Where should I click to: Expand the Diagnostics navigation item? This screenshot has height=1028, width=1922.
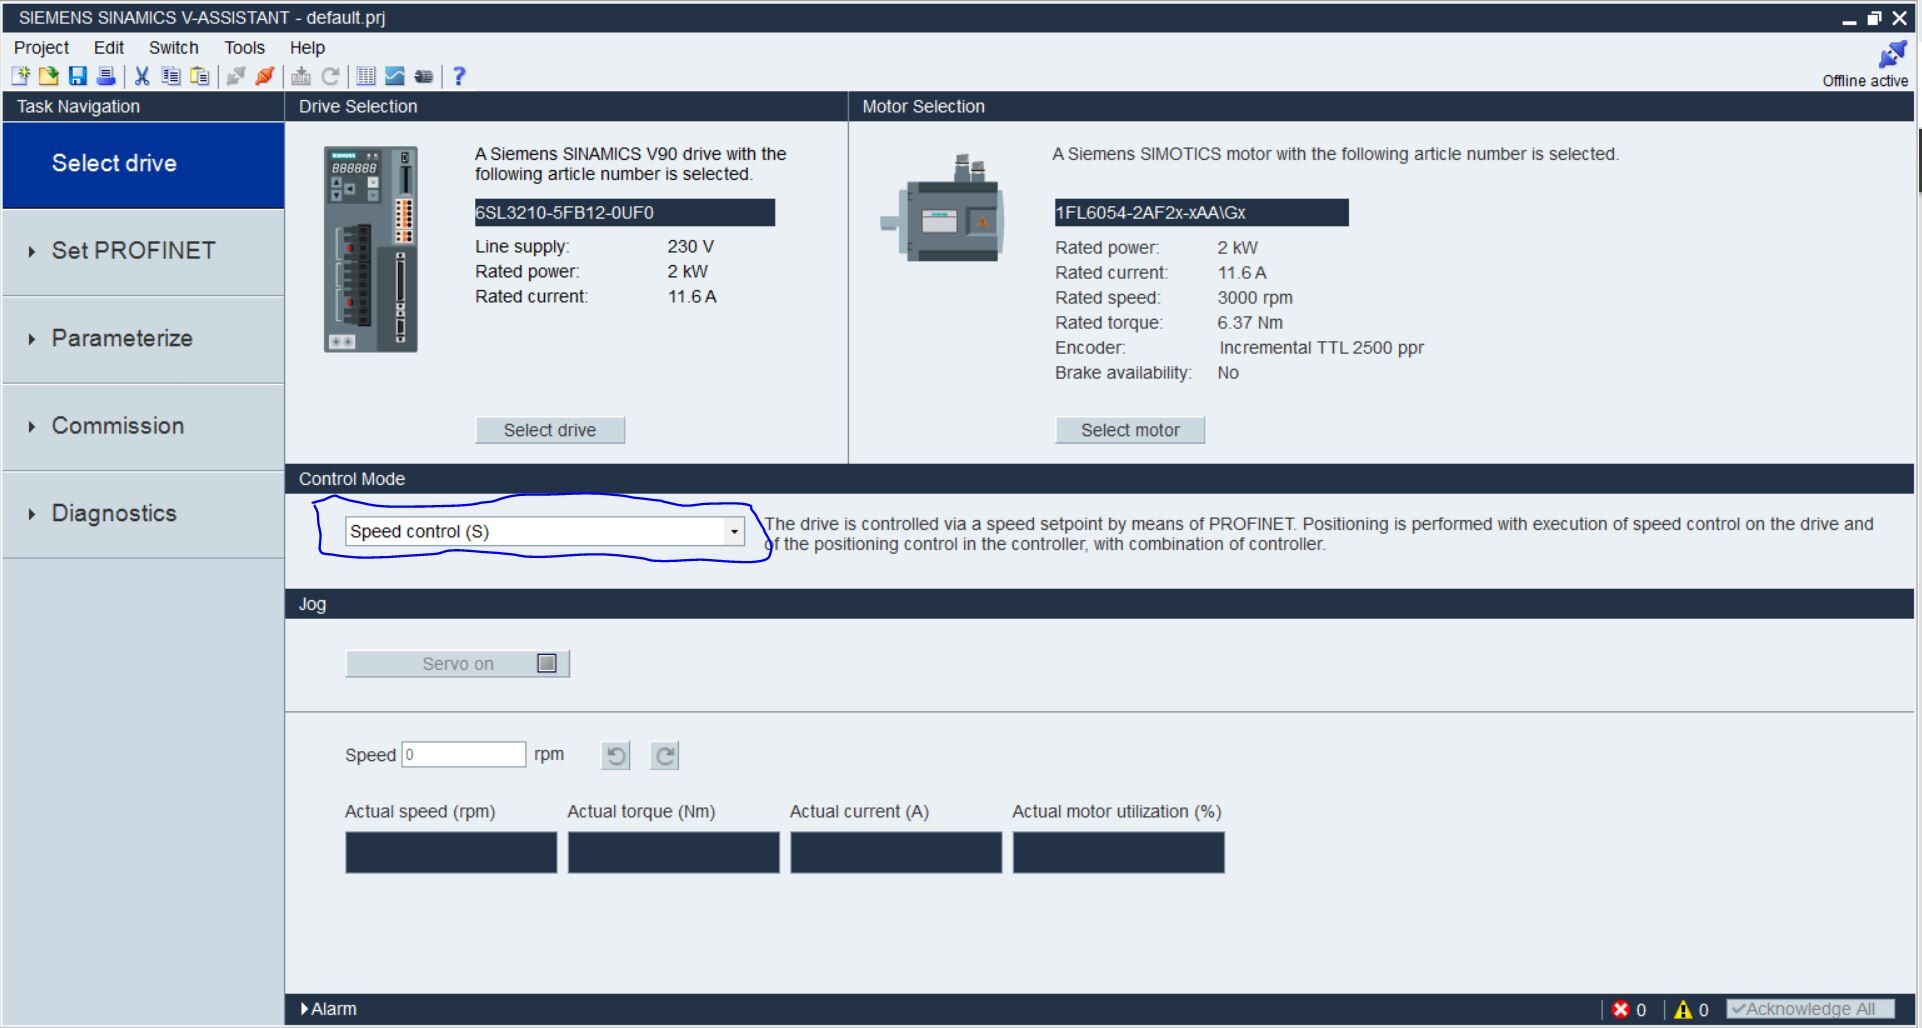coord(143,514)
